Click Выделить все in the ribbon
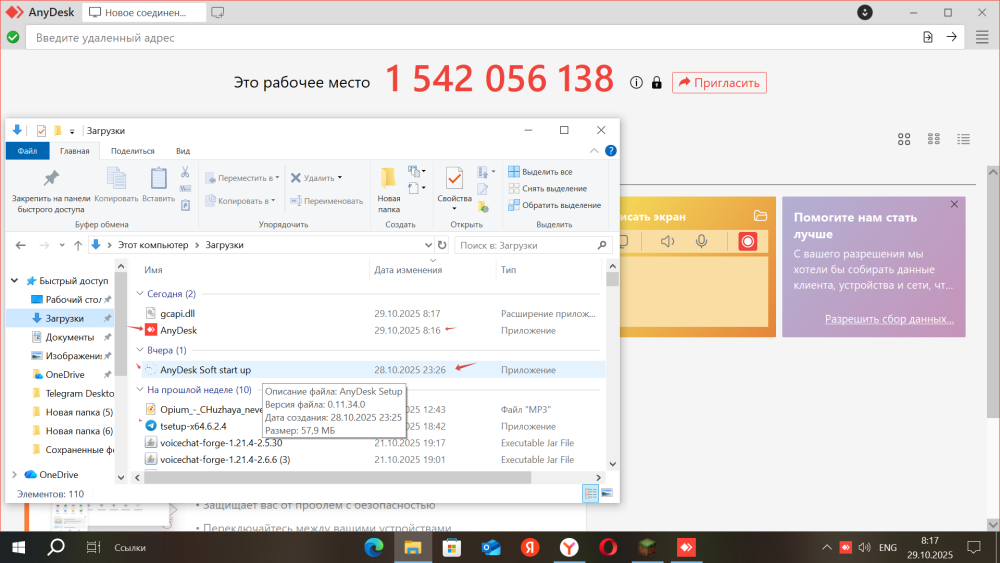Image resolution: width=1000 pixels, height=563 pixels. pos(540,172)
